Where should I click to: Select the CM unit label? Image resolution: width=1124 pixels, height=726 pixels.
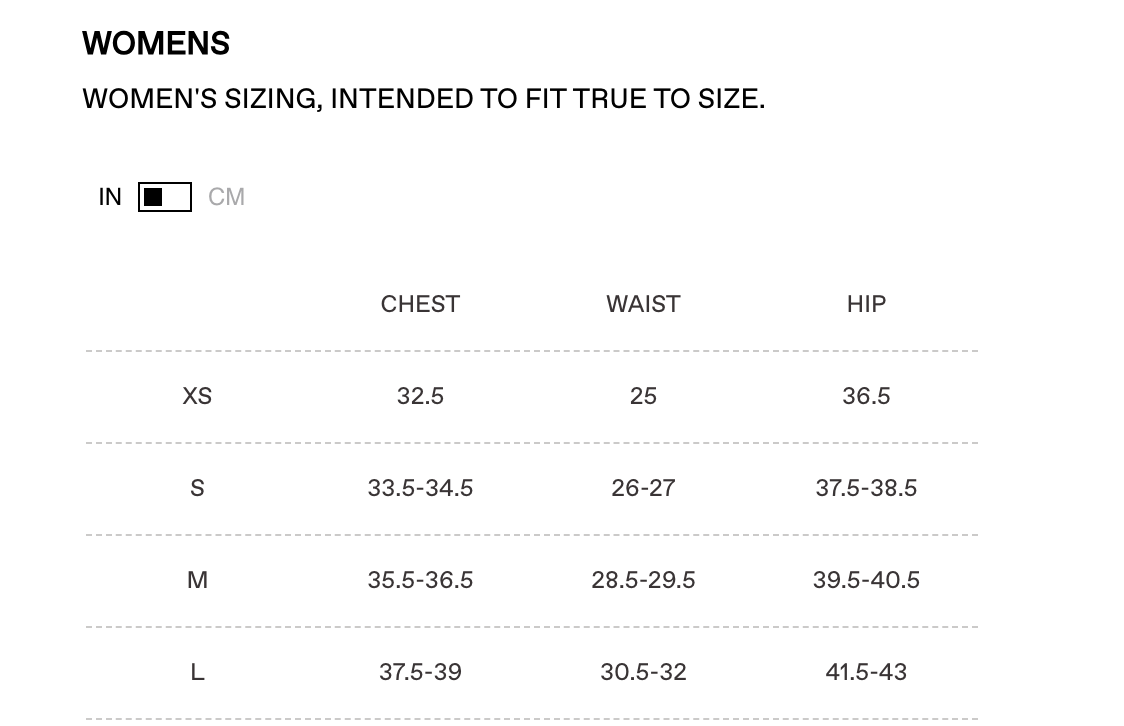pos(226,197)
